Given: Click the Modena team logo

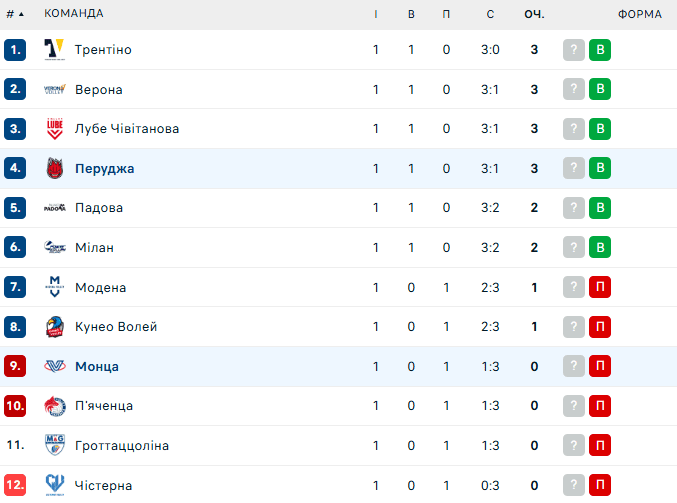Looking at the screenshot, I should (54, 287).
